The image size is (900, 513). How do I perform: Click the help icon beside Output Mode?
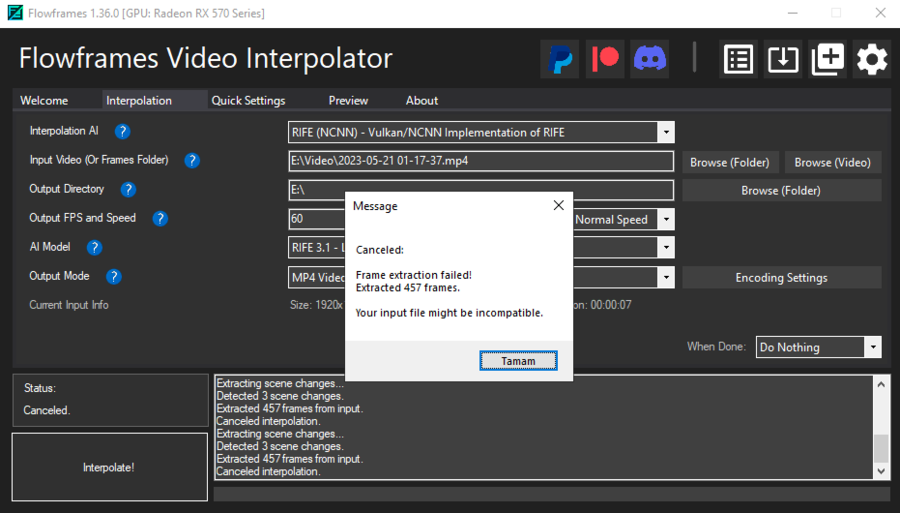(x=114, y=277)
